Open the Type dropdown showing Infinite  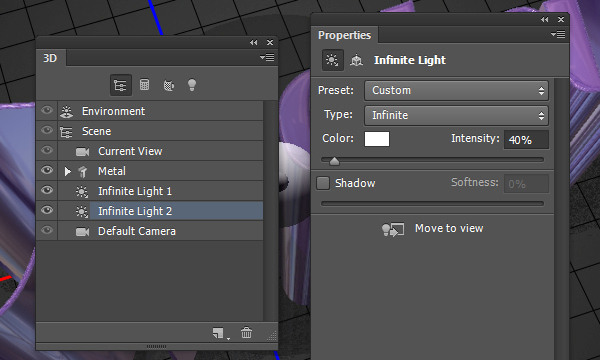point(456,115)
